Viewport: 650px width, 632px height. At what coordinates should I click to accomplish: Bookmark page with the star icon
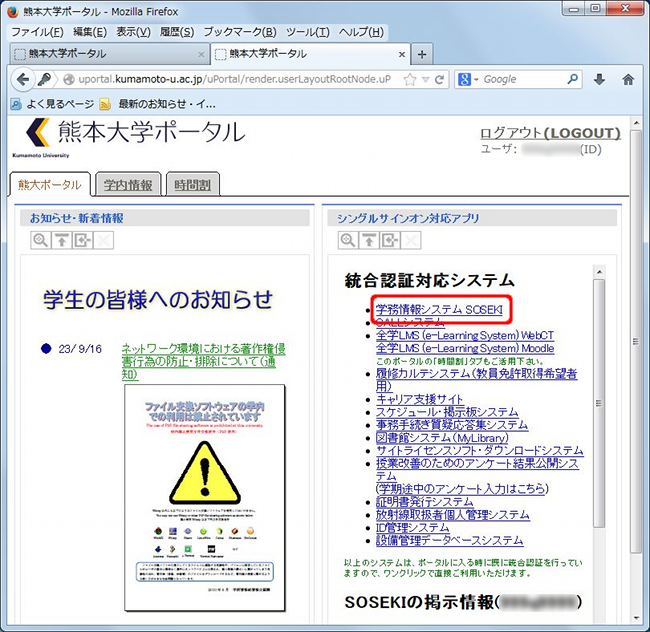[x=410, y=79]
